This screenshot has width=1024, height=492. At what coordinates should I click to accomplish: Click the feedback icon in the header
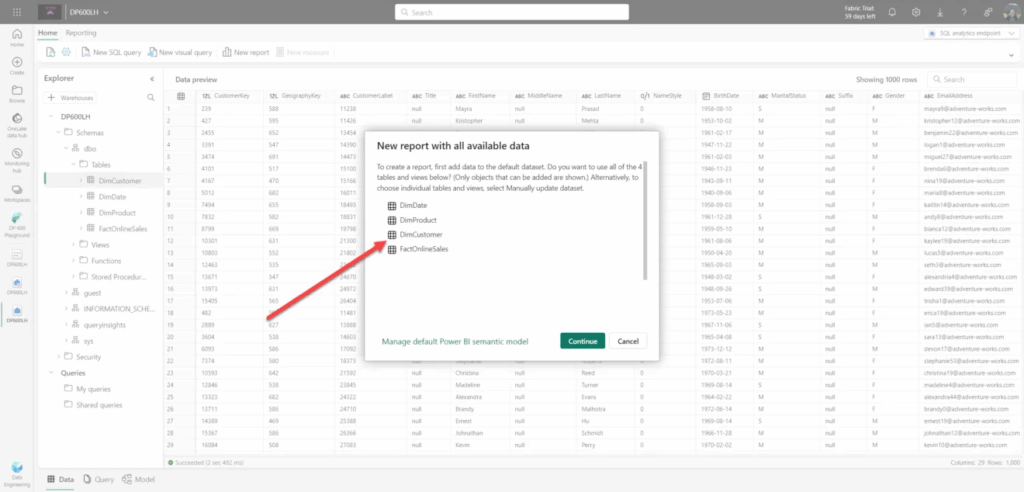click(987, 12)
